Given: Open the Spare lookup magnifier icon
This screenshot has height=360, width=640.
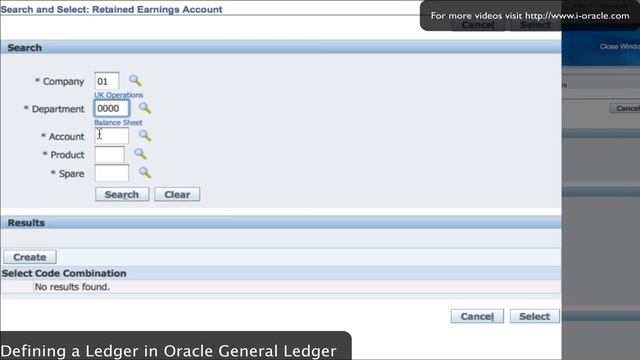Looking at the screenshot, I should click(x=145, y=173).
